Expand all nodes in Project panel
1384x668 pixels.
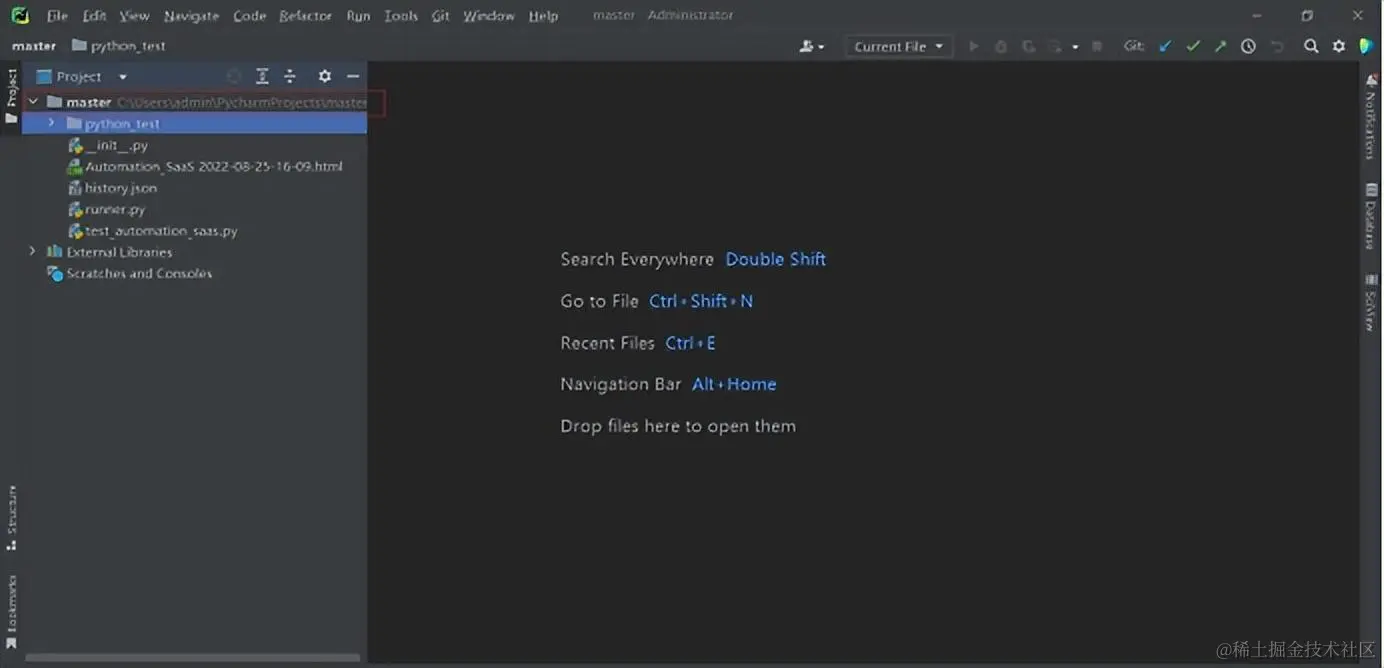pyautogui.click(x=262, y=76)
